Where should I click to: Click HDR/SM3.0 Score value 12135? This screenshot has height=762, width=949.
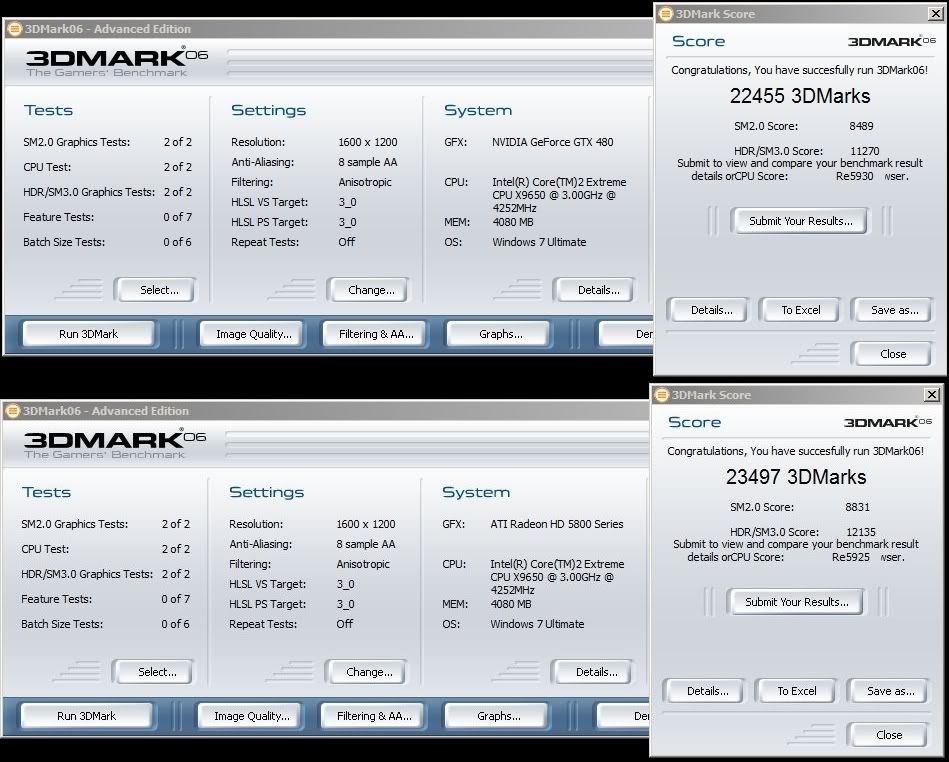pyautogui.click(x=861, y=532)
